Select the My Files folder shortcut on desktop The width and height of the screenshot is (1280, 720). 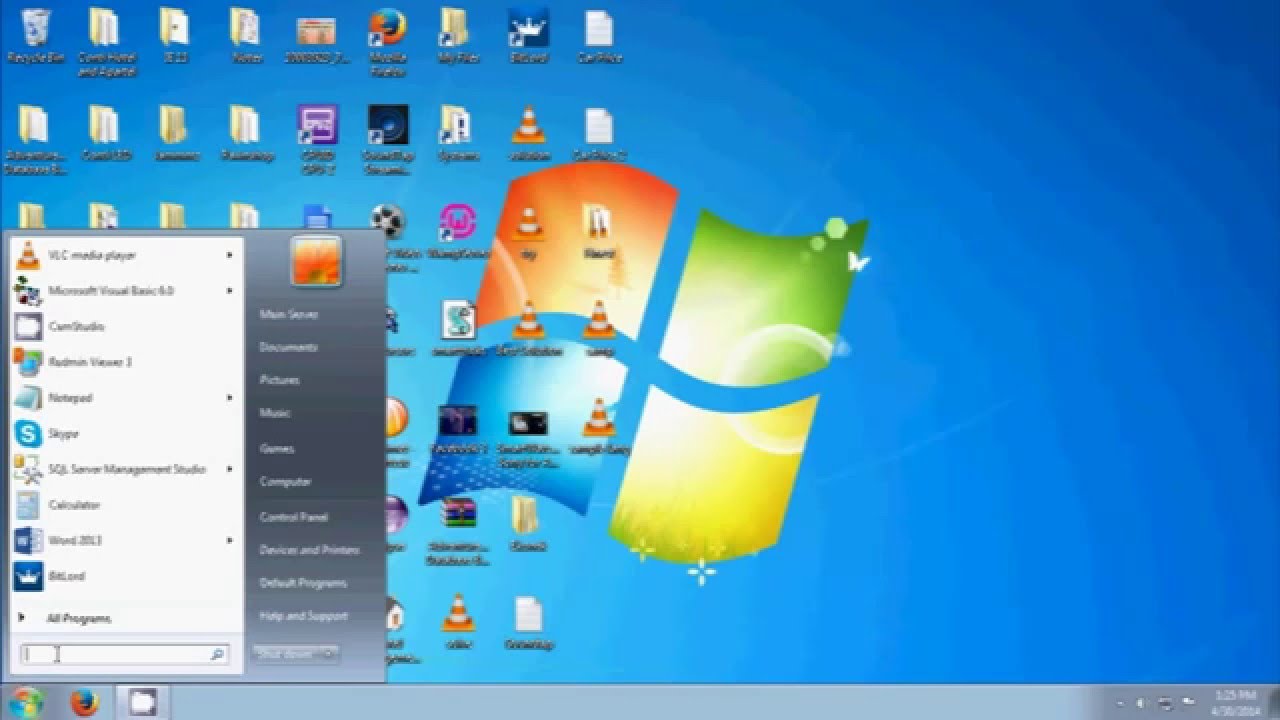(x=457, y=36)
